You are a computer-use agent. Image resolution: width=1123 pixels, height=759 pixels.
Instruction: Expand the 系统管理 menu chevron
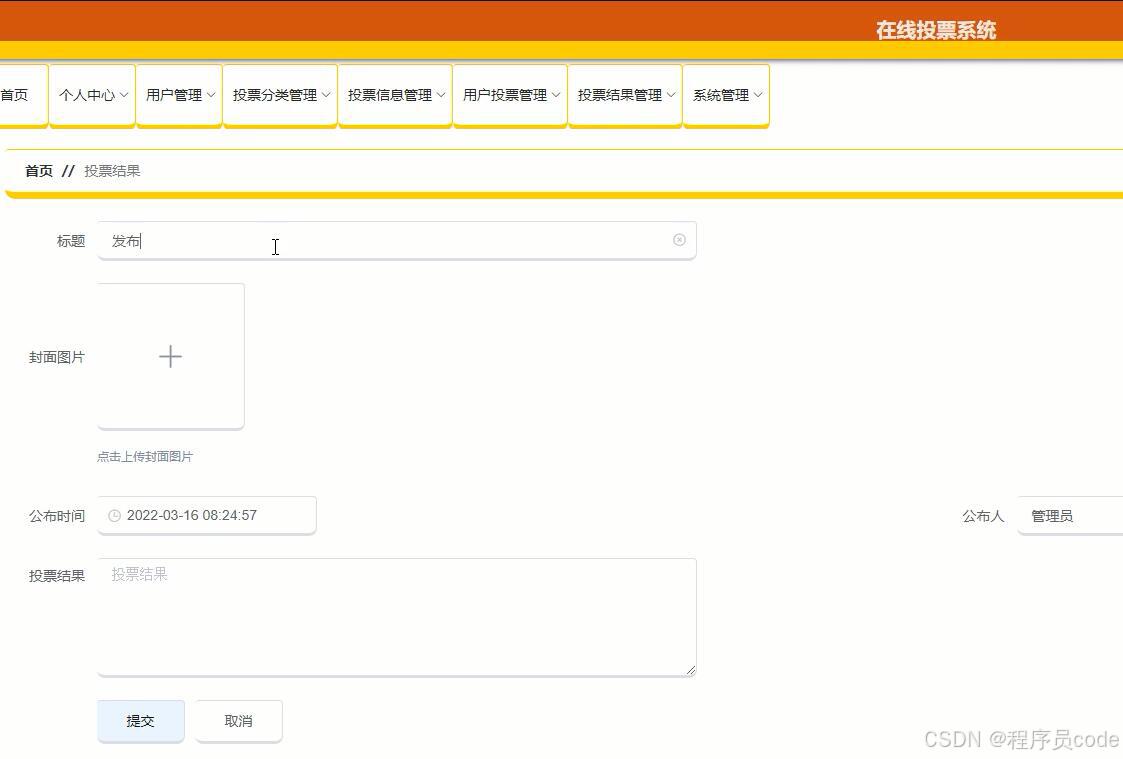click(x=758, y=95)
